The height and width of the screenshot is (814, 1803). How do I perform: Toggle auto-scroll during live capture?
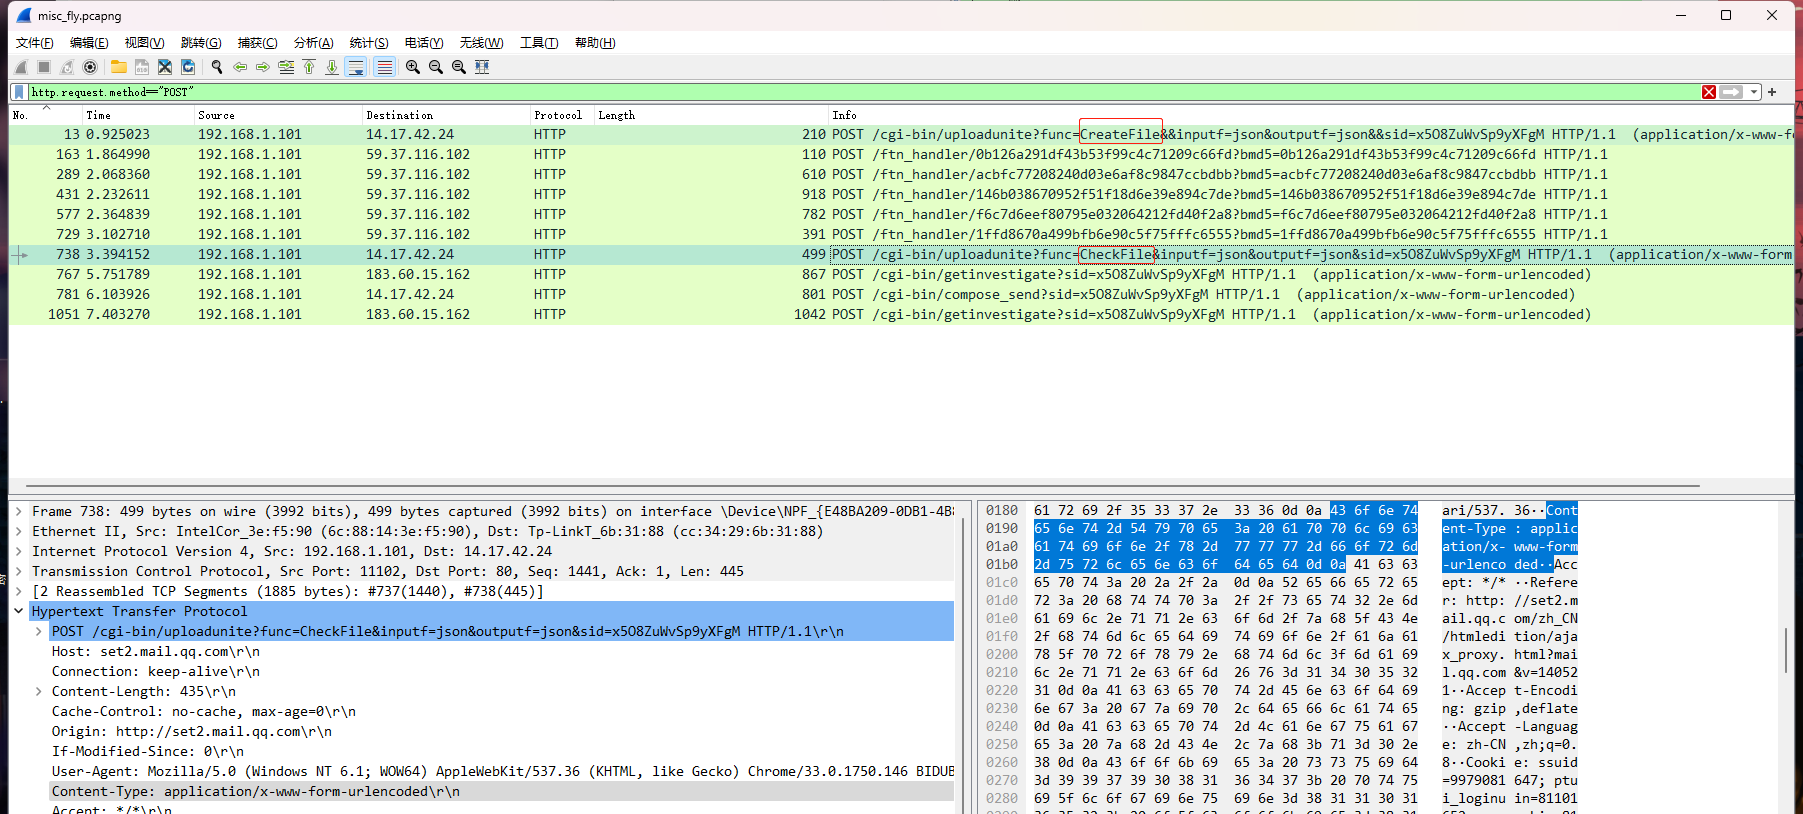click(x=356, y=67)
